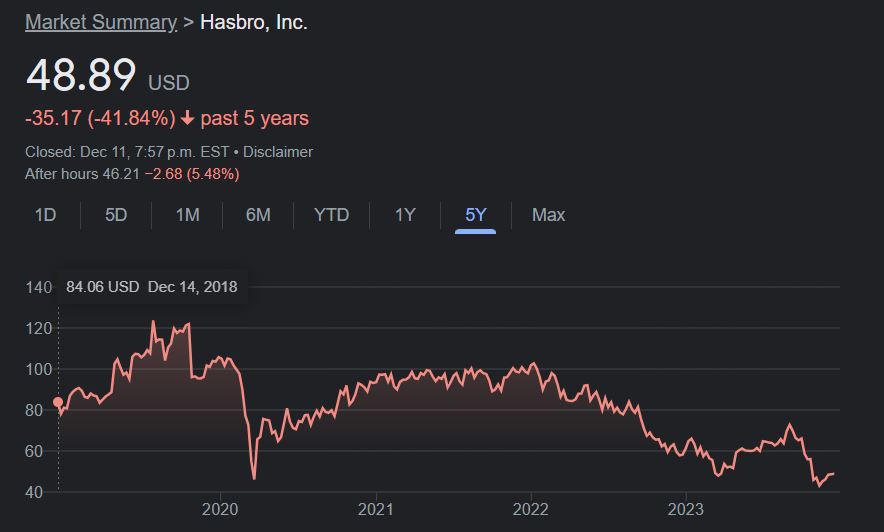This screenshot has width=884, height=532.
Task: Select the active 5Y tab
Action: pyautogui.click(x=475, y=215)
